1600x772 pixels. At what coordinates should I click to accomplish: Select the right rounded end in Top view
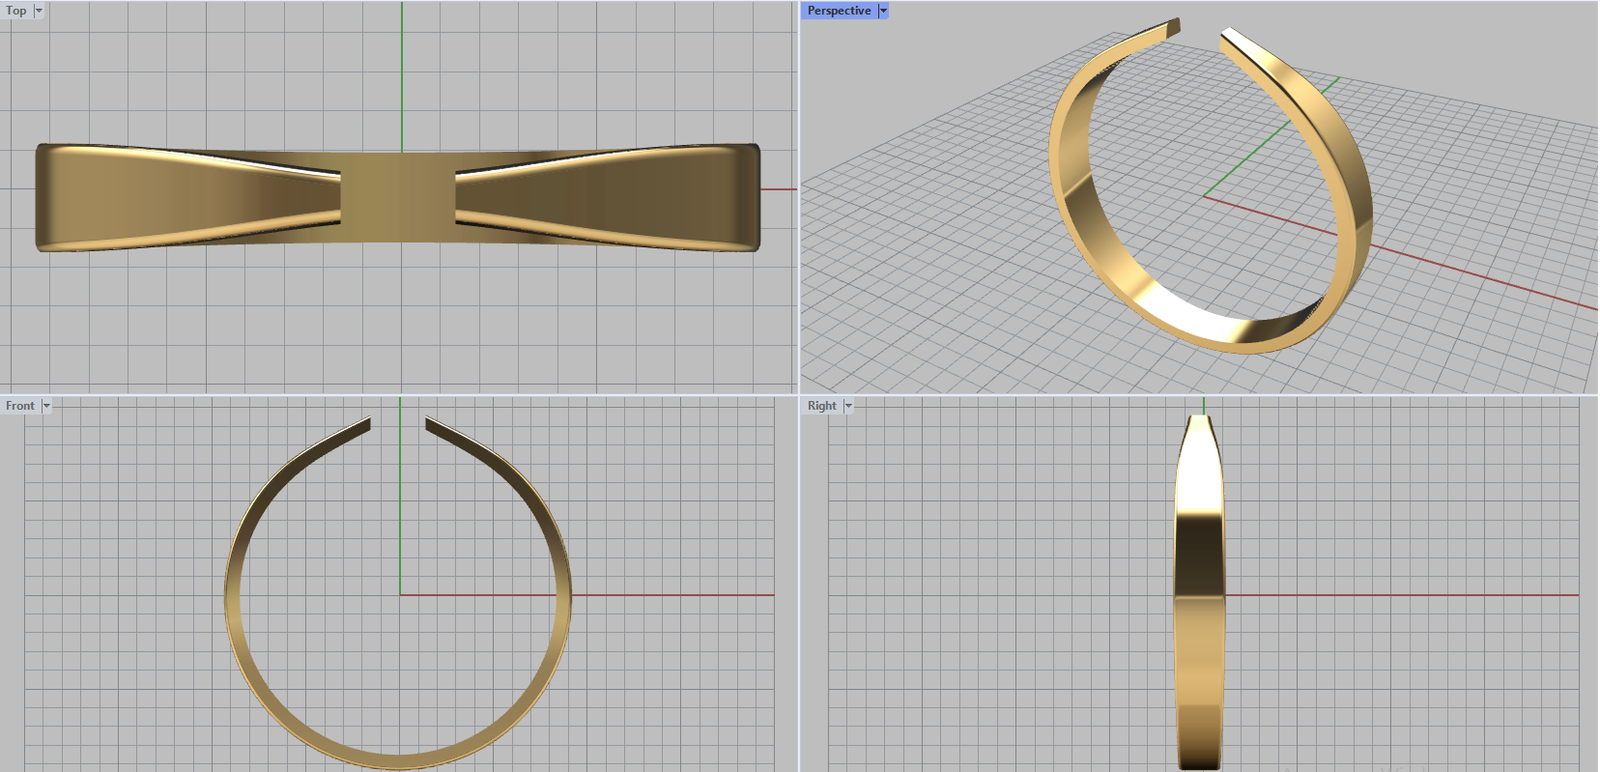click(x=752, y=197)
